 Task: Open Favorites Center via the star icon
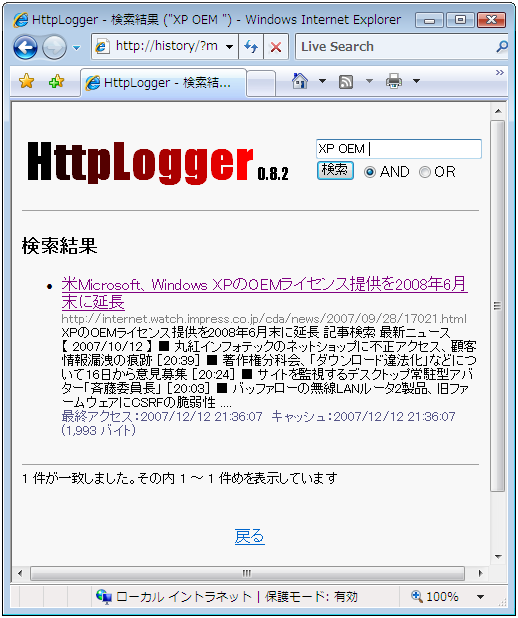tap(26, 81)
